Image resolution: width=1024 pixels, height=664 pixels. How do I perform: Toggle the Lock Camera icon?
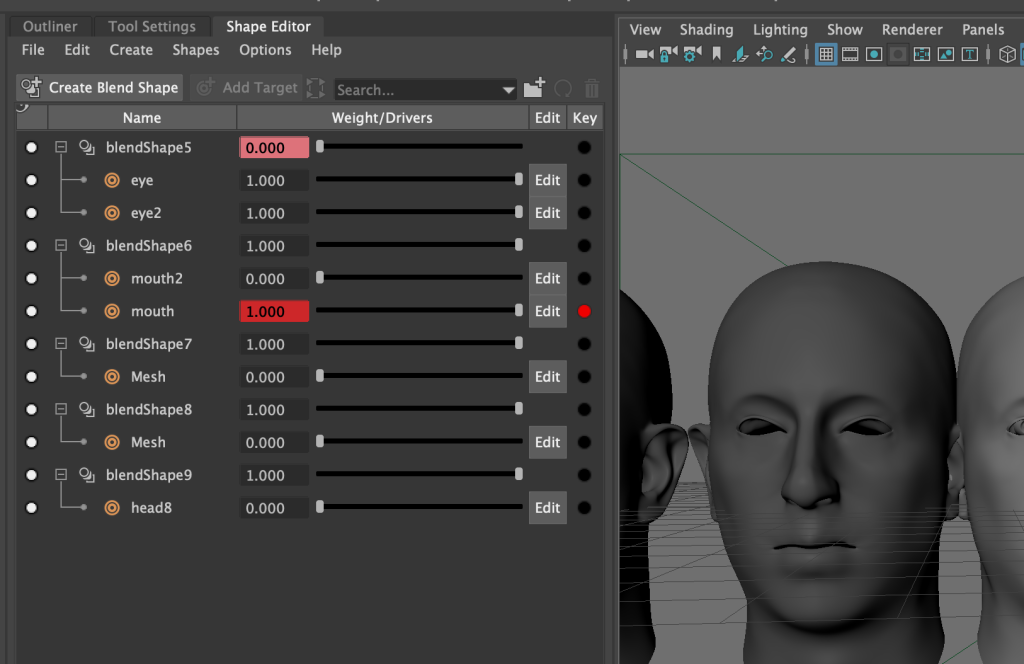(x=668, y=54)
